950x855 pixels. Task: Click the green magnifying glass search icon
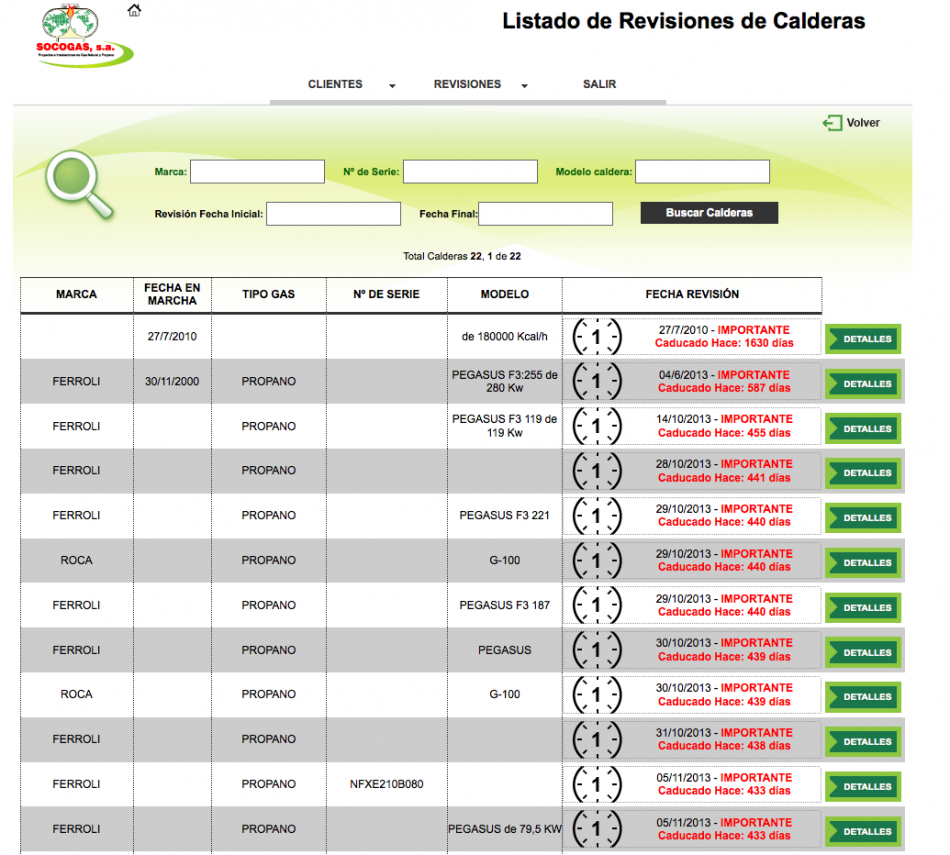(79, 184)
